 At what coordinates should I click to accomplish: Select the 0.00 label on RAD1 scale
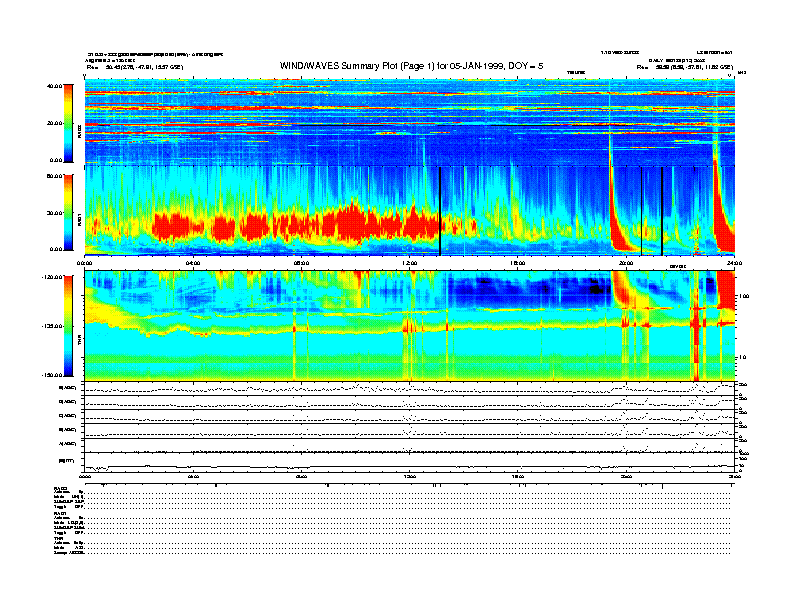(56, 249)
